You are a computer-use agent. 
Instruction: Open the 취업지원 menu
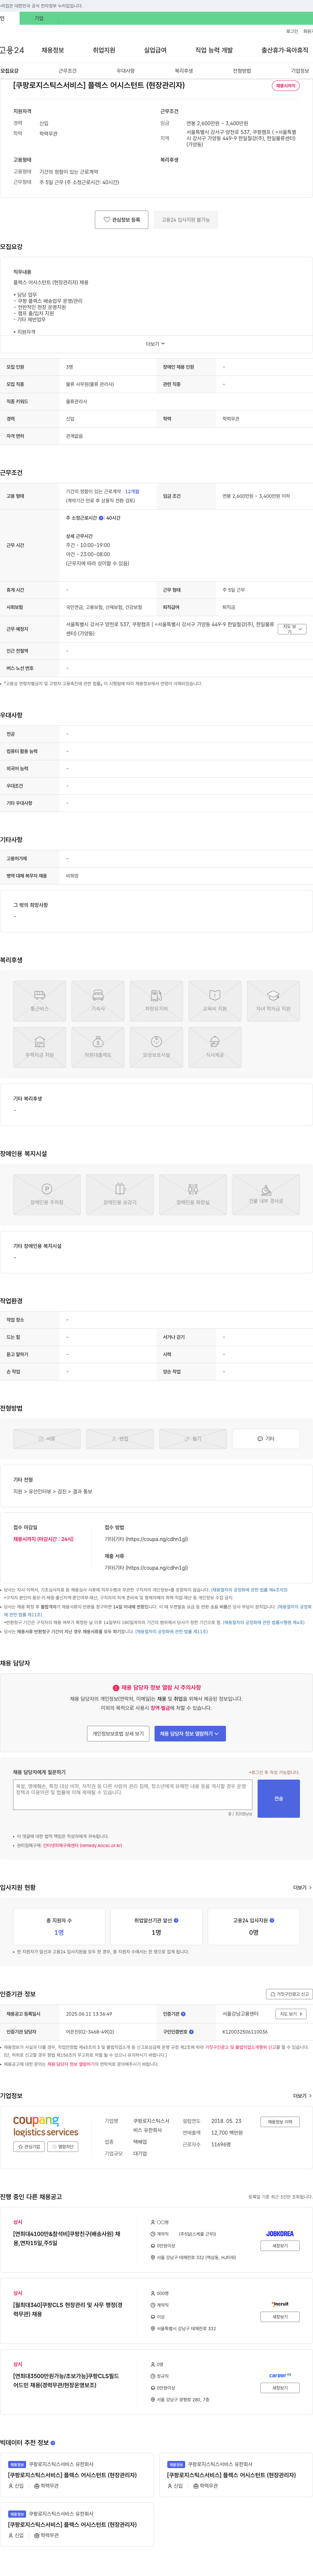click(x=104, y=50)
